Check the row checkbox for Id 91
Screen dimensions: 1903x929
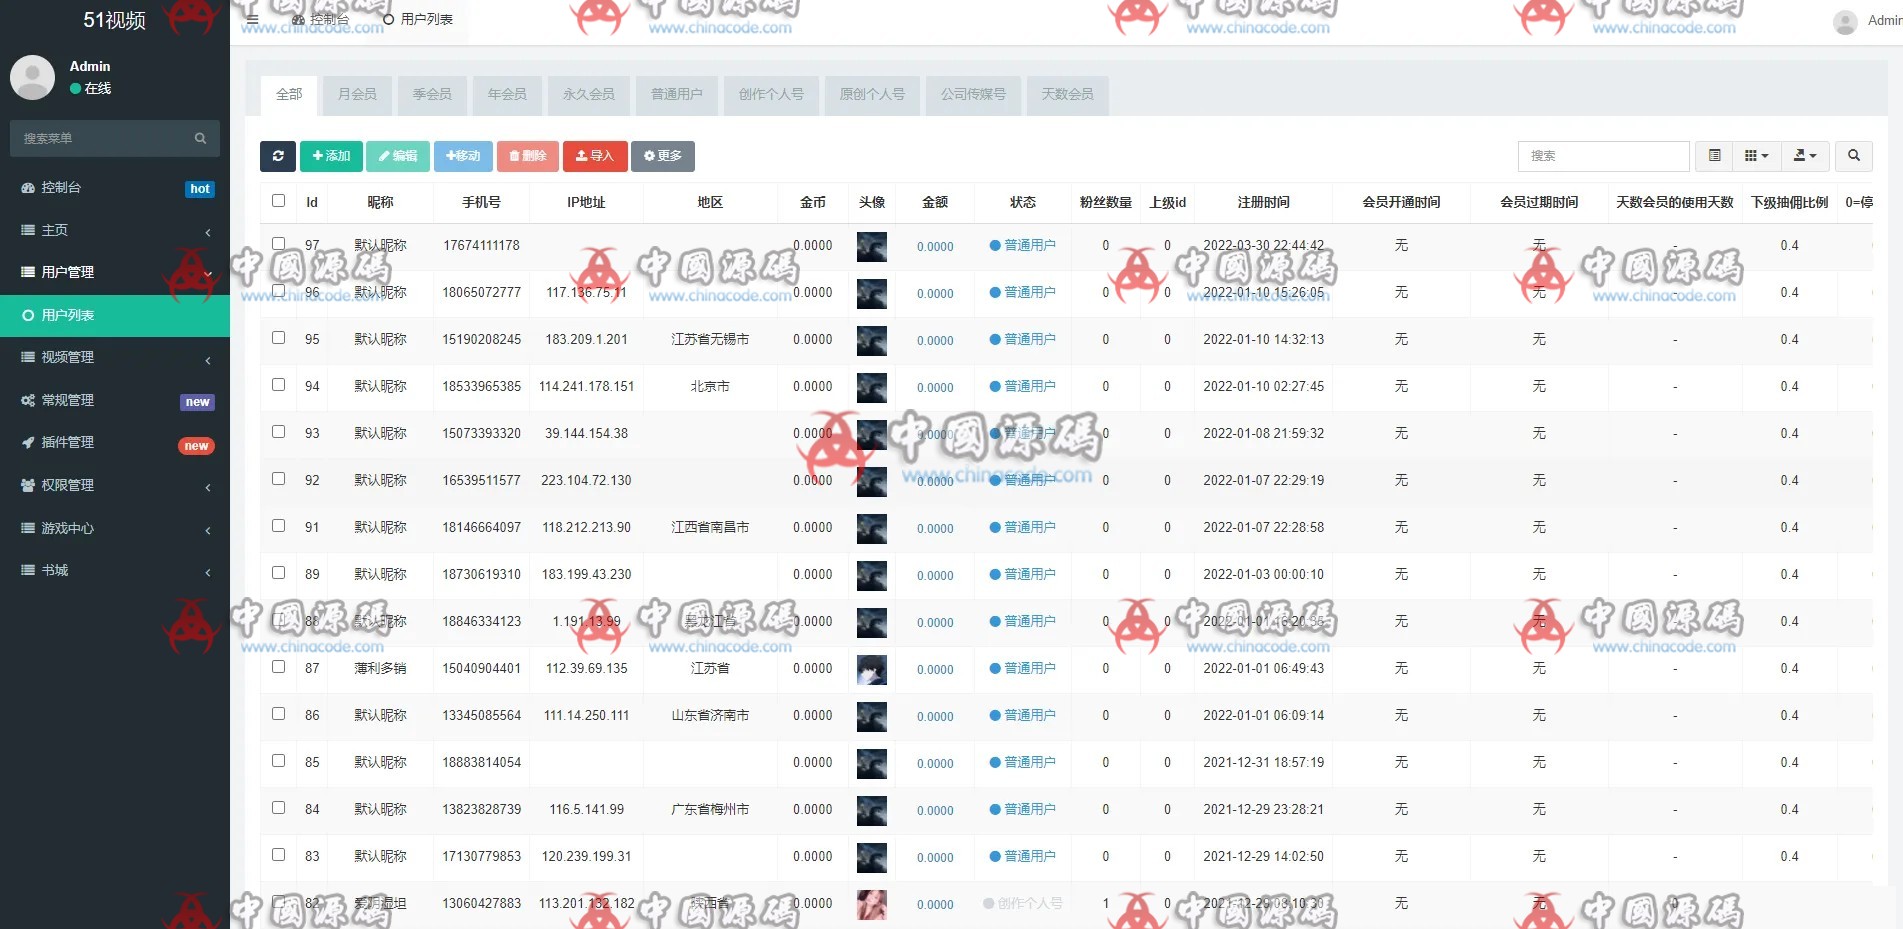pos(279,526)
